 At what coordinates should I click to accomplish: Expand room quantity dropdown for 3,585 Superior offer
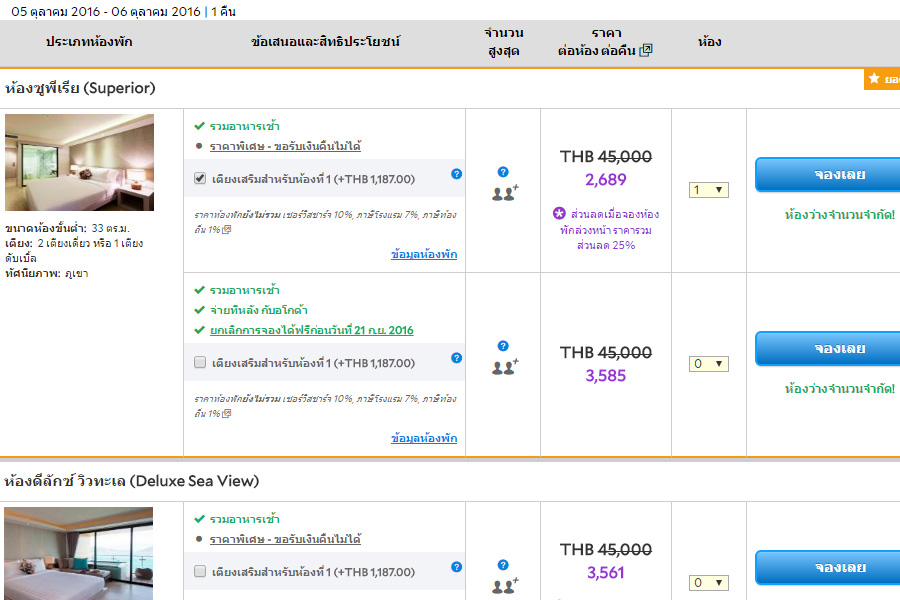coord(708,364)
